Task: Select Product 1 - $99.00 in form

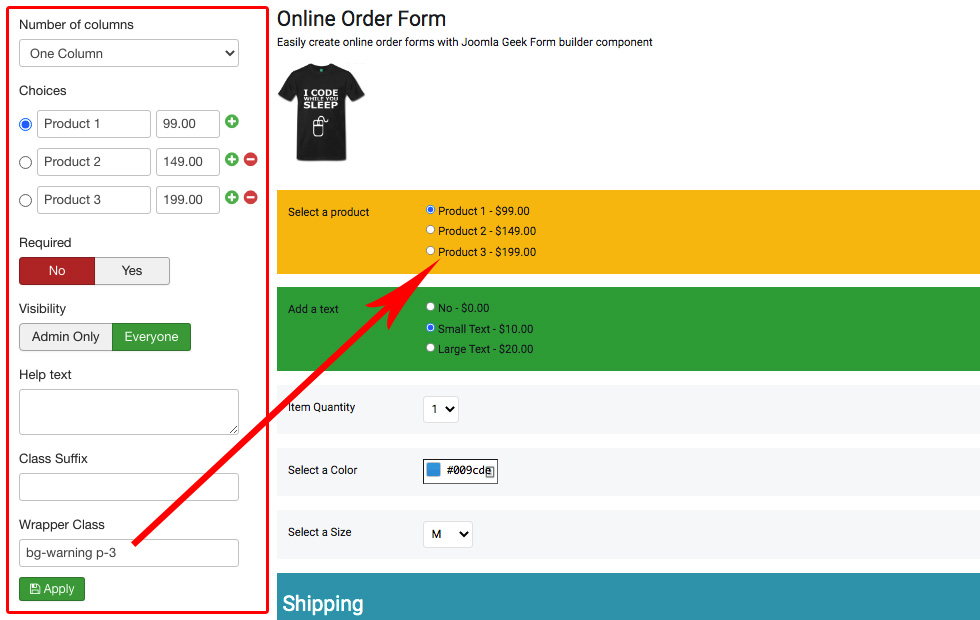Action: [x=430, y=210]
